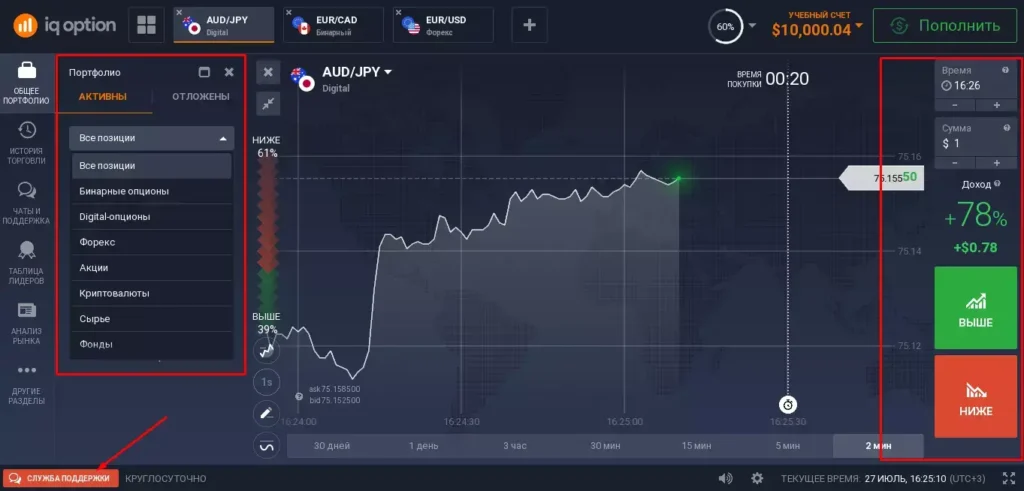Click the iq option logo
Viewport: 1024px width, 491px height.
click(x=65, y=25)
